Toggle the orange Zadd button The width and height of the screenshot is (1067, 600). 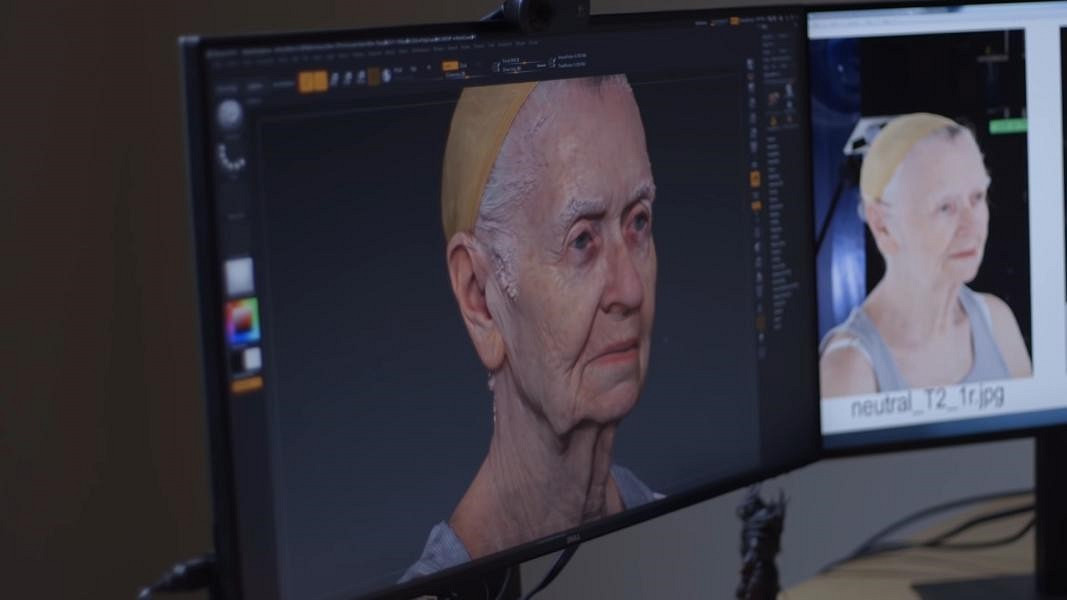click(x=450, y=66)
